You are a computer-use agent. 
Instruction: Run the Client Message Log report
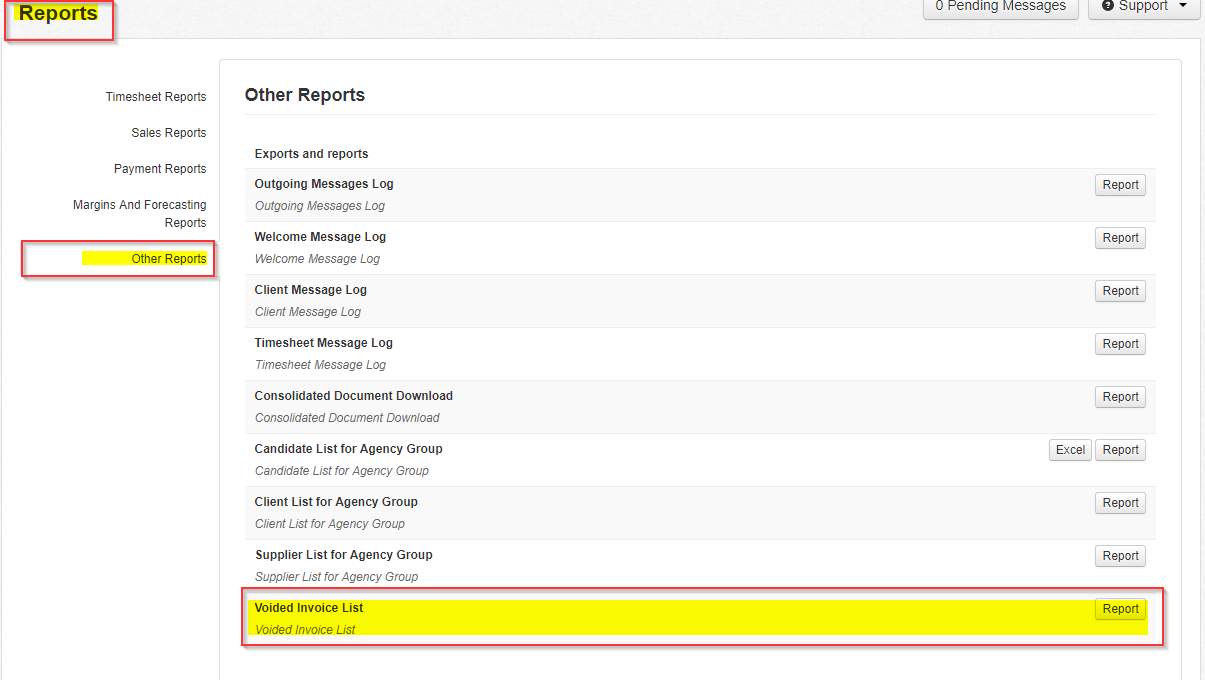point(1120,291)
